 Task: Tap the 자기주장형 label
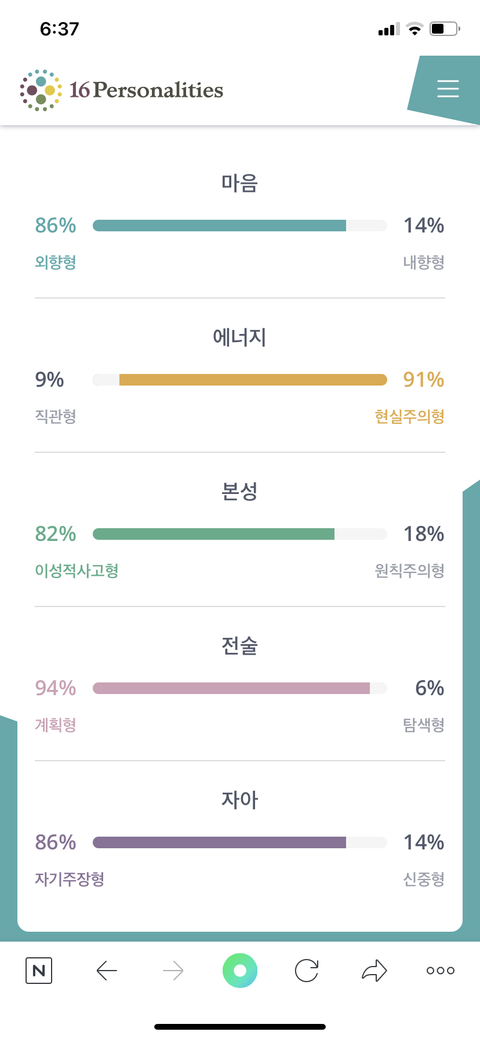[69, 879]
